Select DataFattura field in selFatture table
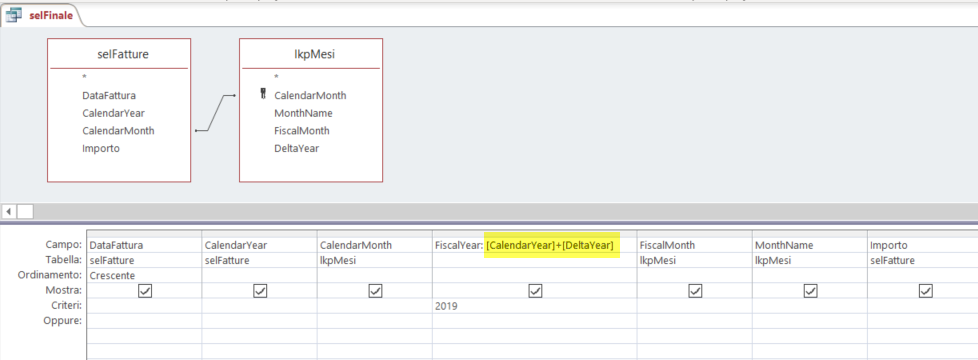This screenshot has height=360, width=978. click(x=109, y=95)
